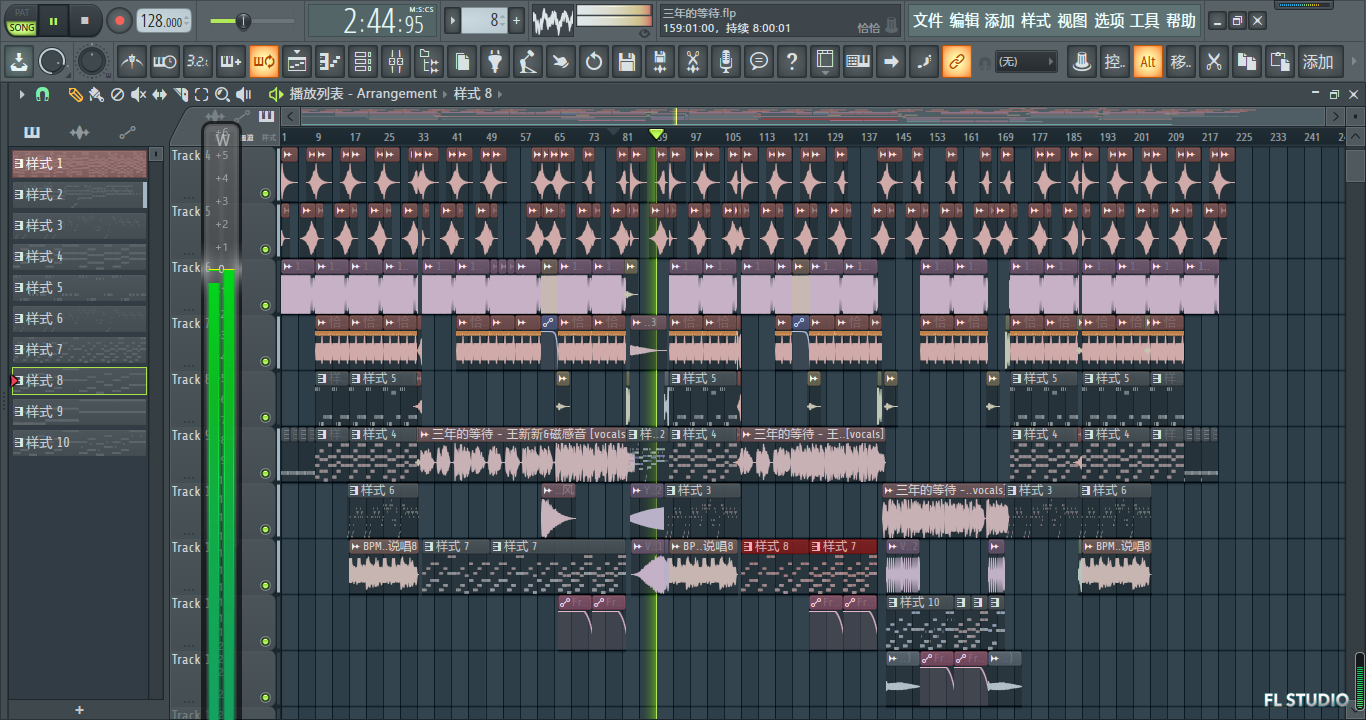
Task: Expand the playlist options menu arrow
Action: [21, 94]
